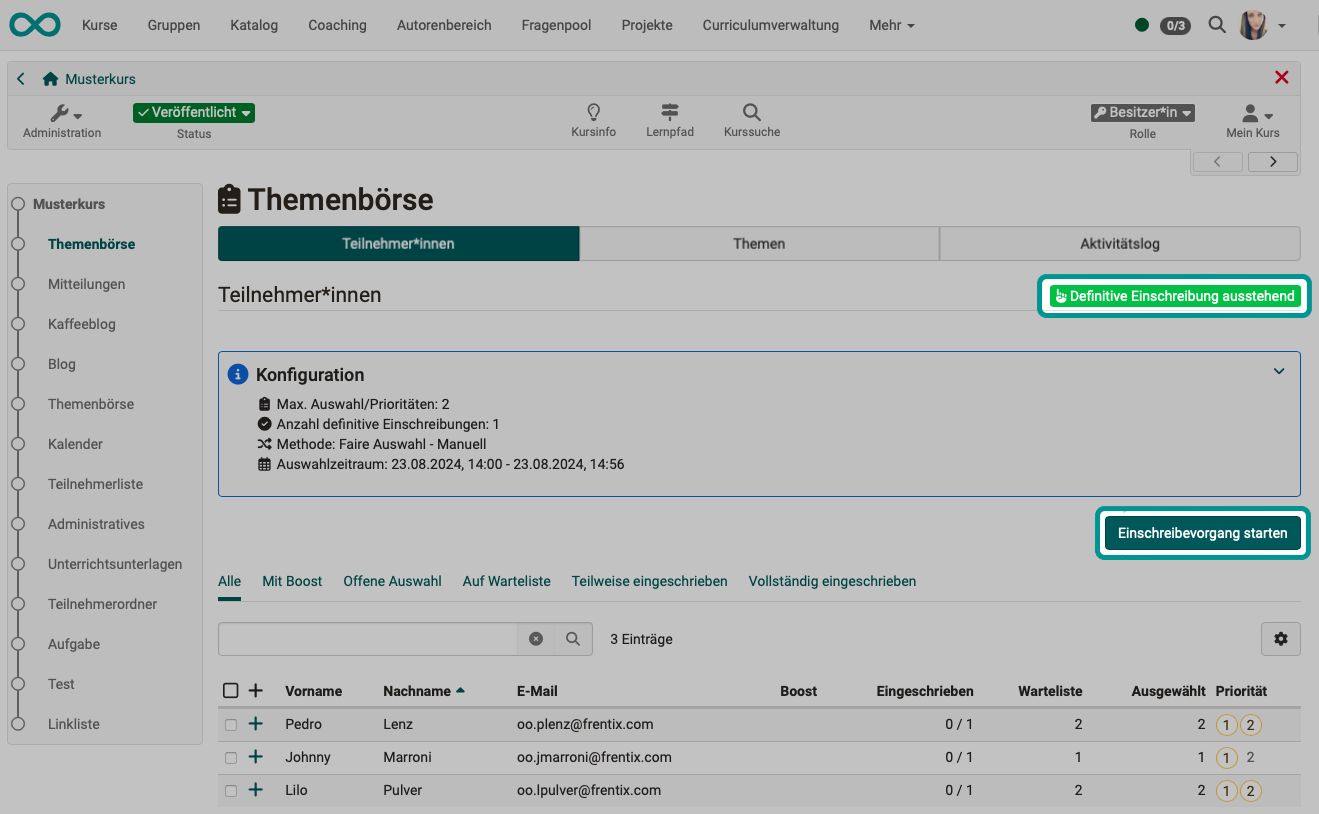
Task: Click the back arrow in the breadcrumb bar
Action: pyautogui.click(x=20, y=78)
